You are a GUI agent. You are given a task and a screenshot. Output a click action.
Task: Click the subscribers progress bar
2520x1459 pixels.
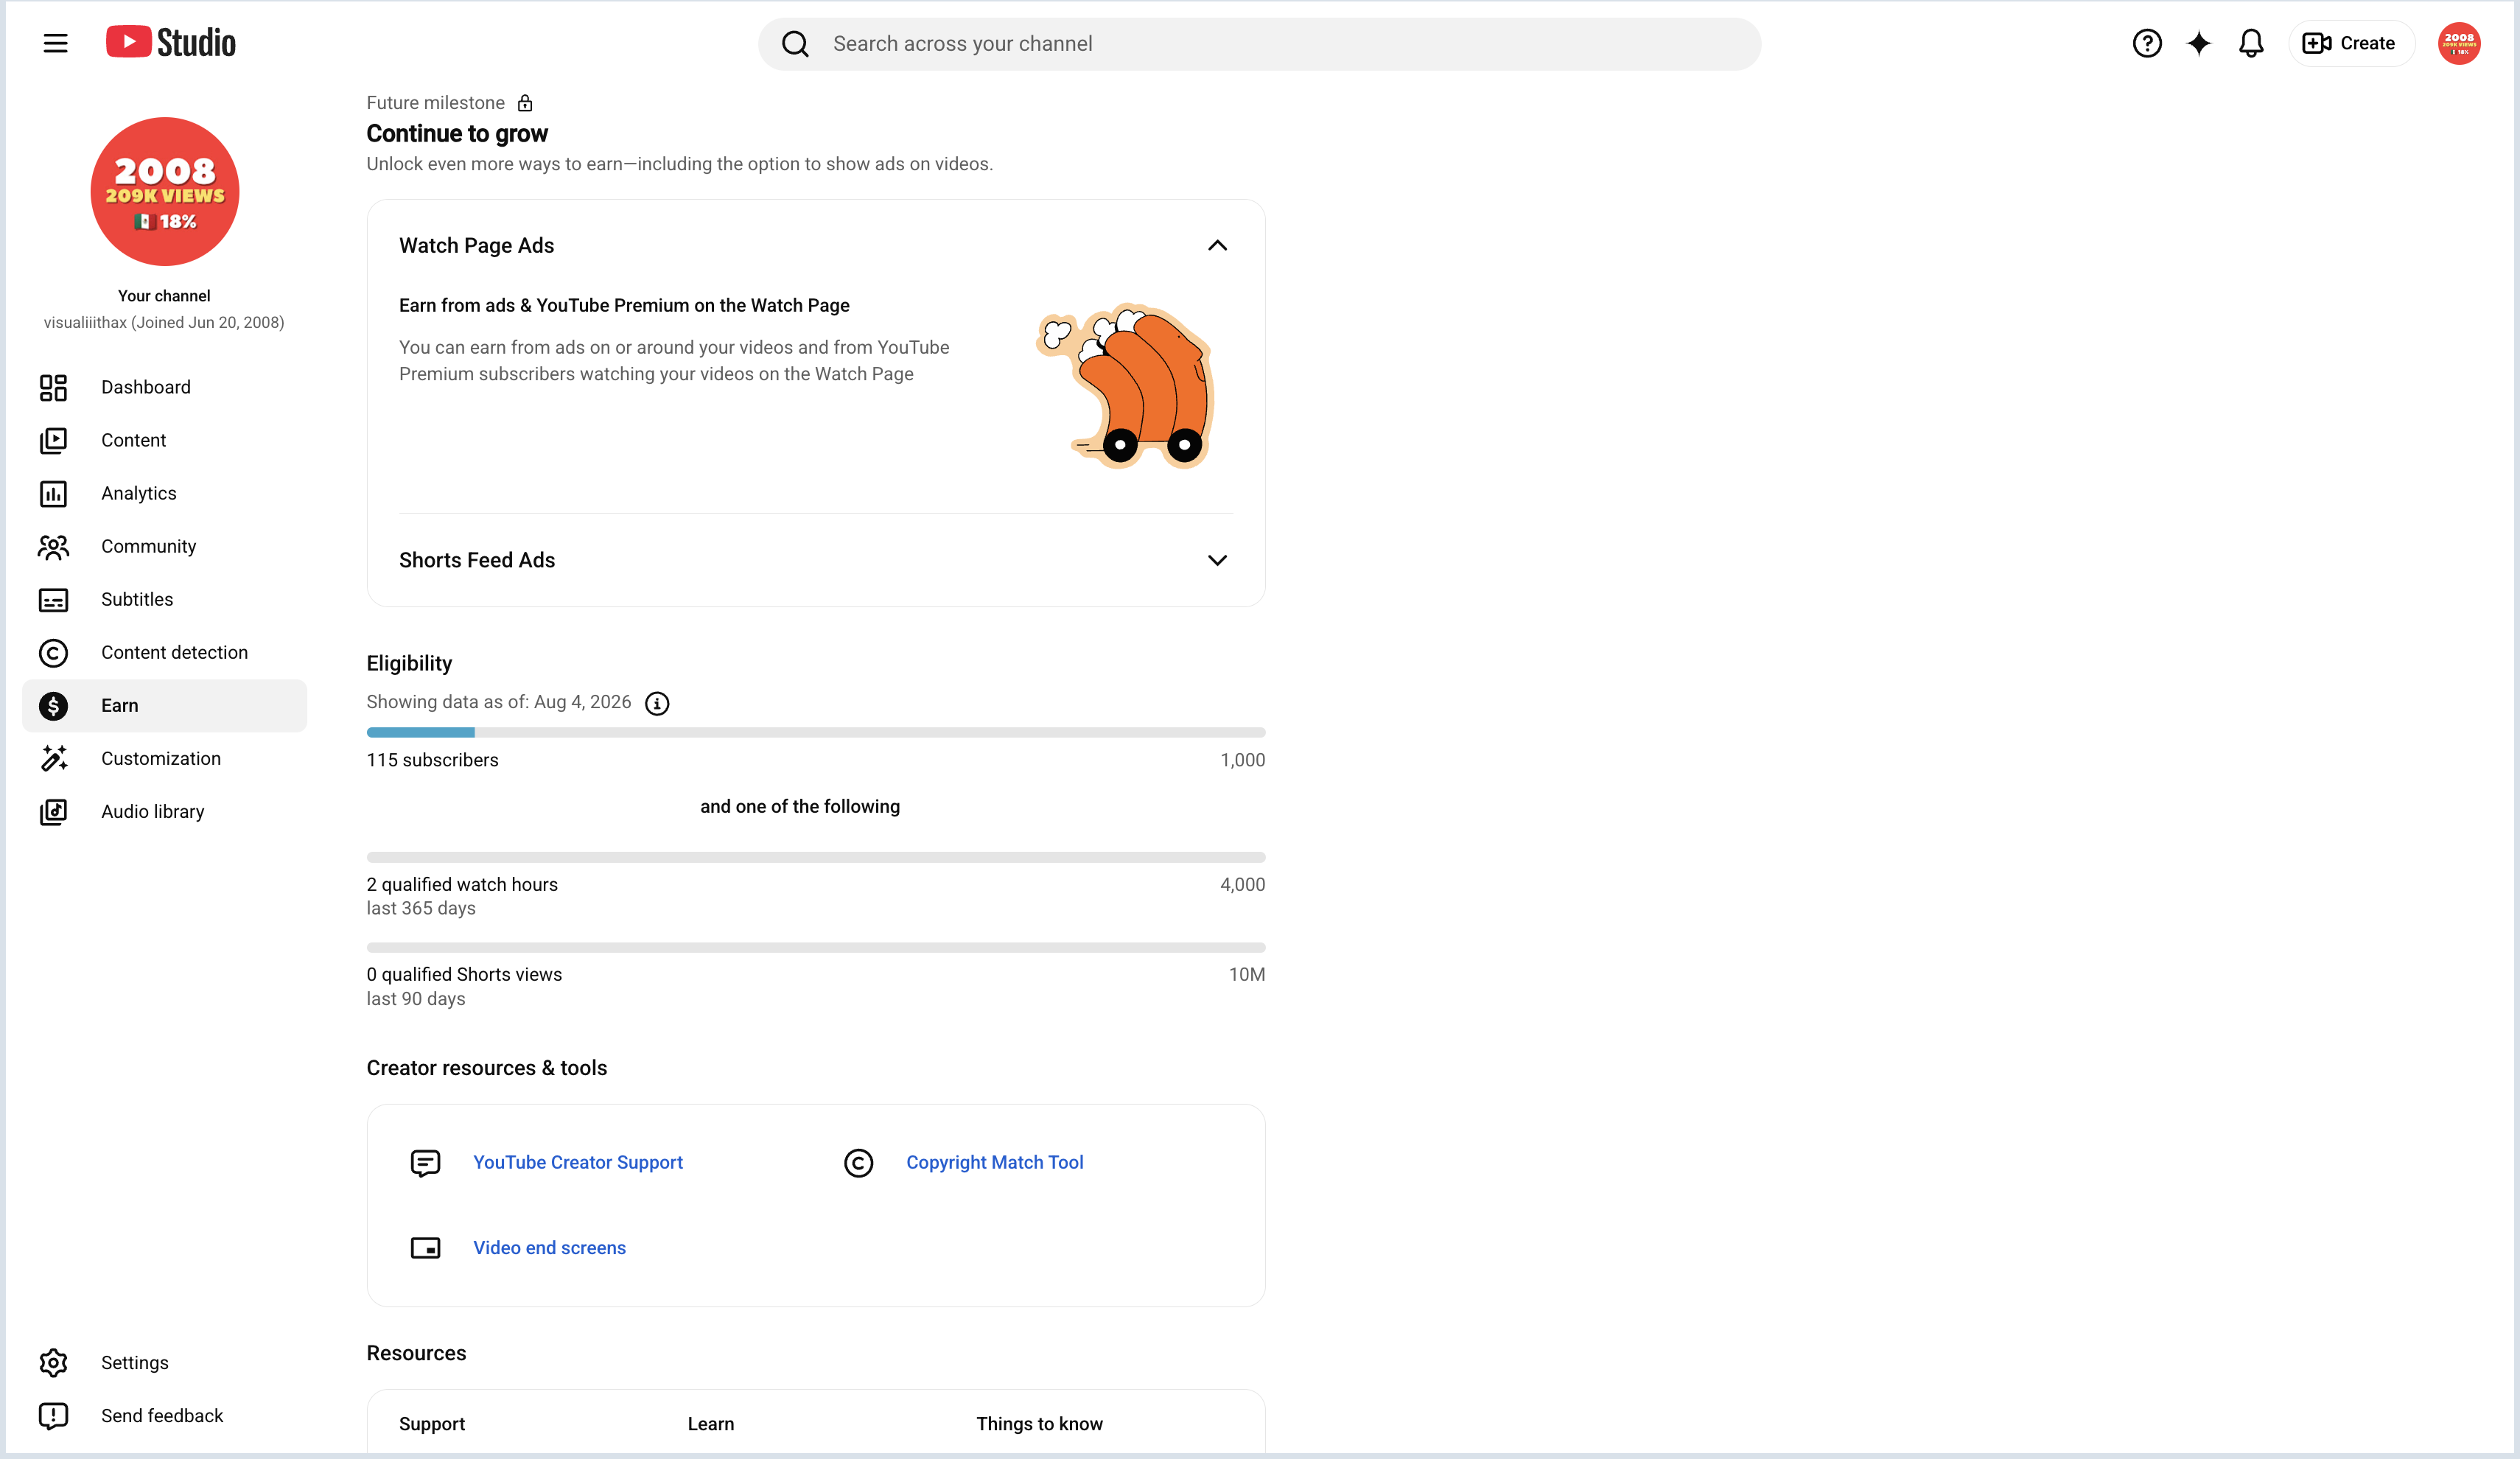pyautogui.click(x=816, y=732)
